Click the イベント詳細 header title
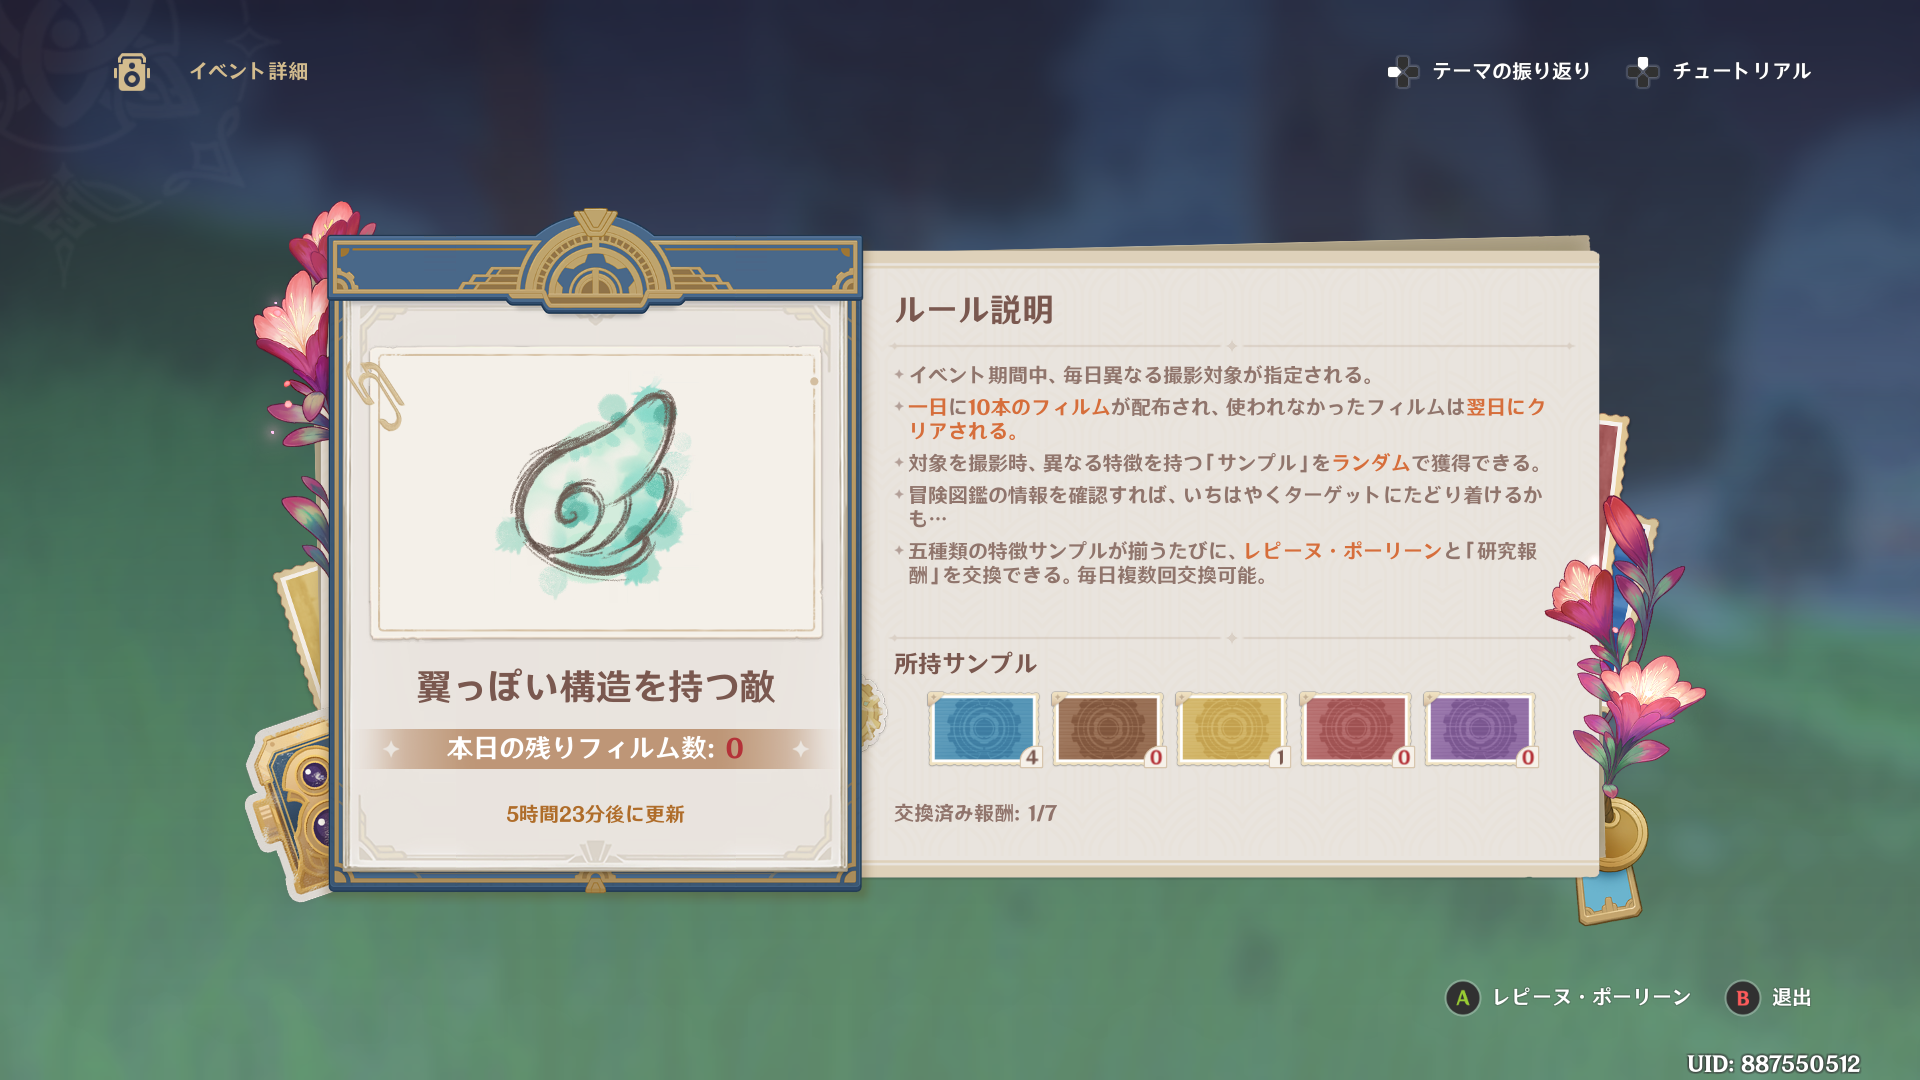The width and height of the screenshot is (1920, 1080). click(x=249, y=71)
